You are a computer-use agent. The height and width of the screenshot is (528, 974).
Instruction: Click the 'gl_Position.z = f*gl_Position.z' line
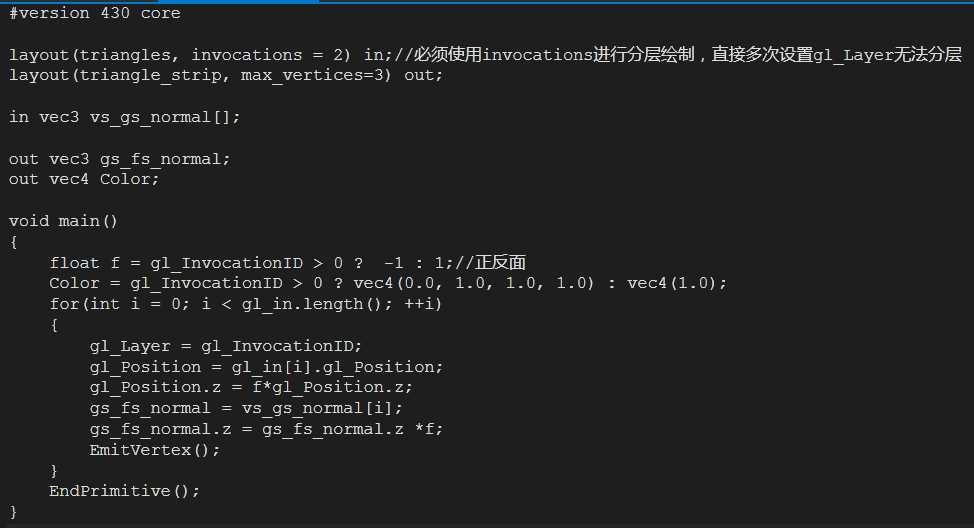(x=251, y=387)
